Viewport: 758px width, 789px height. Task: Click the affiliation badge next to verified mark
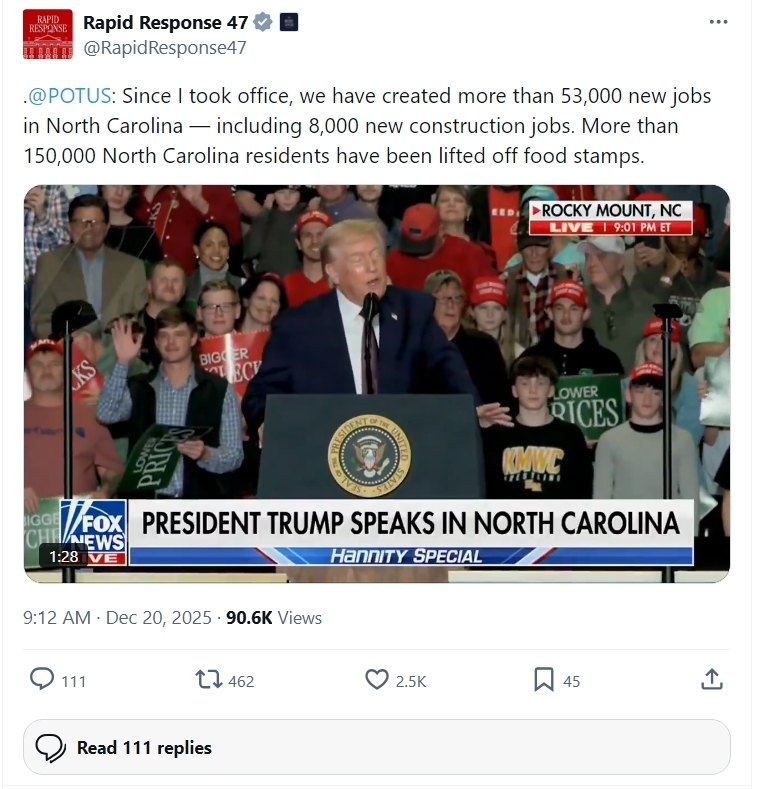click(x=289, y=22)
